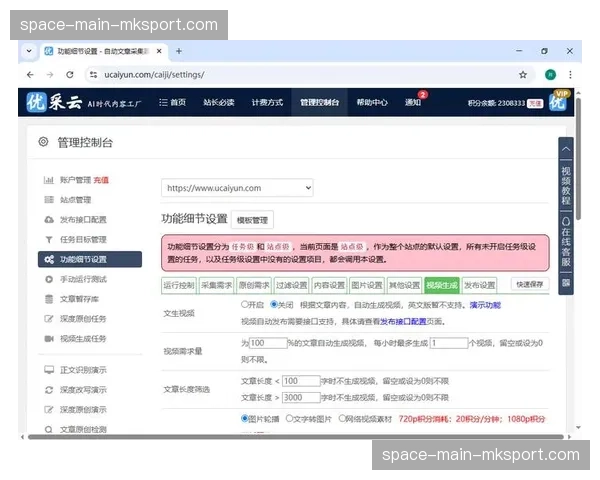Open the 发布接口配置 link in description
This screenshot has height=480, width=600.
(x=403, y=321)
